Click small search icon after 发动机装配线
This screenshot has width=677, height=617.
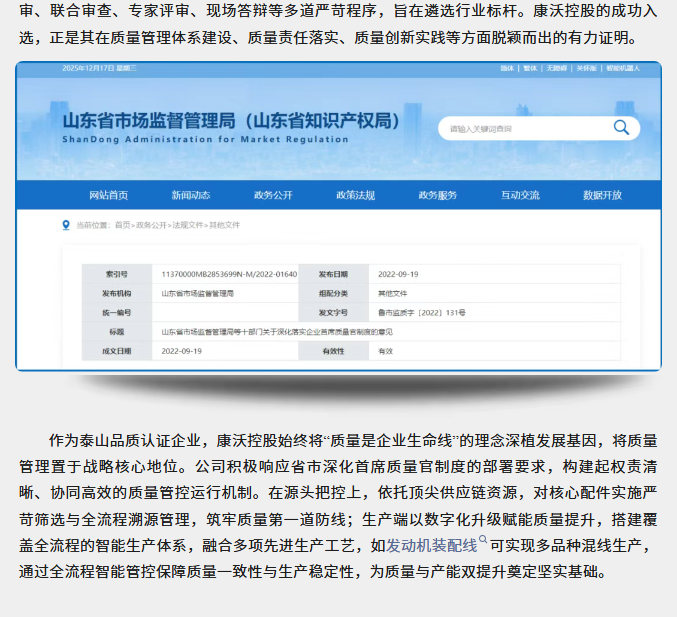click(483, 541)
